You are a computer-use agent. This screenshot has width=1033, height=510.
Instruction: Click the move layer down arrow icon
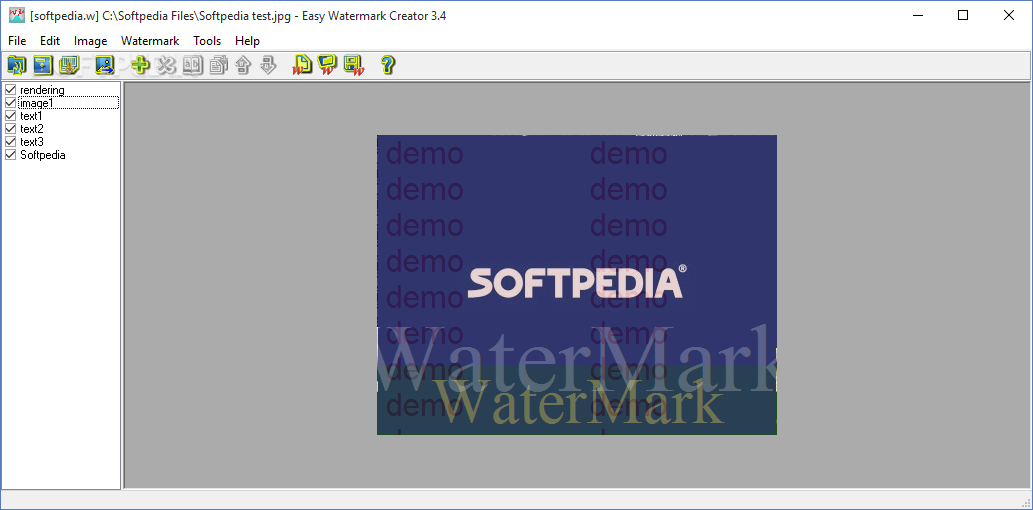267,65
